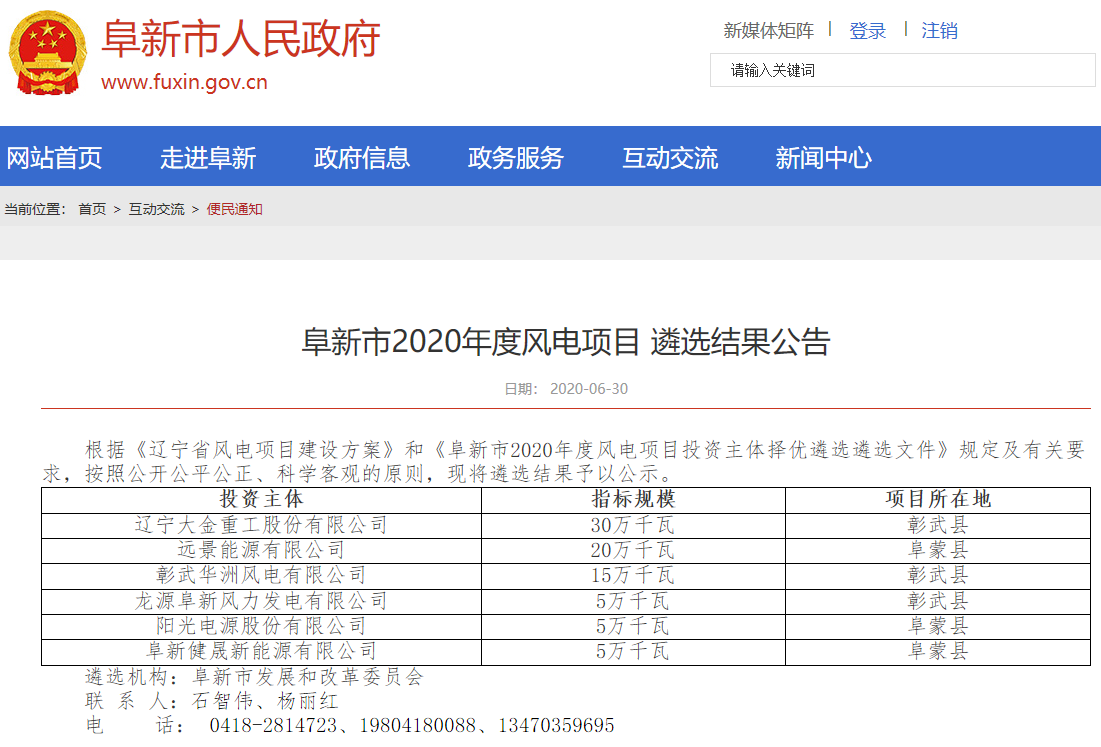Select cell 远景能源有限公司
The width and height of the screenshot is (1101, 747).
261,550
